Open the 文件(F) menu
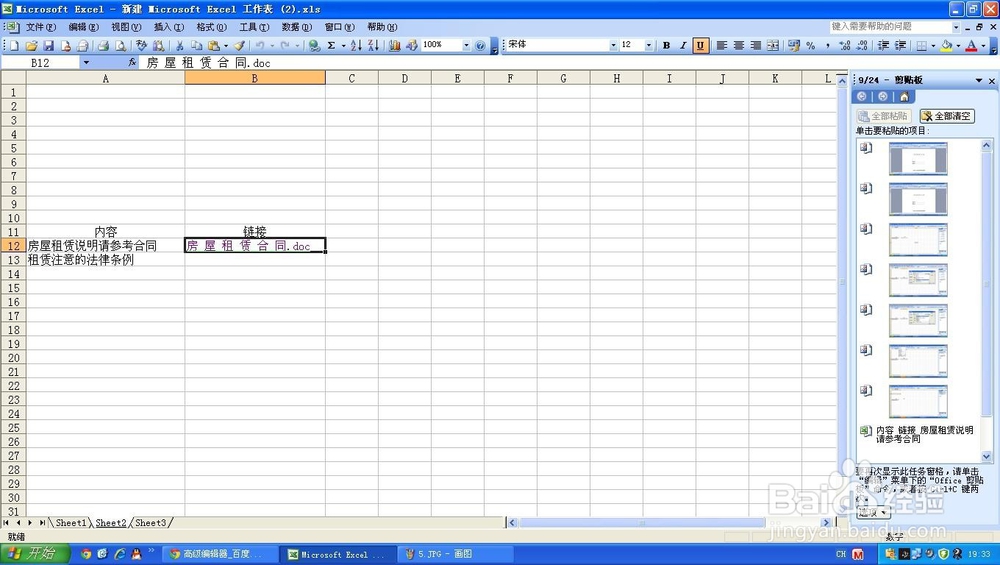The height and width of the screenshot is (565, 1000). point(41,27)
